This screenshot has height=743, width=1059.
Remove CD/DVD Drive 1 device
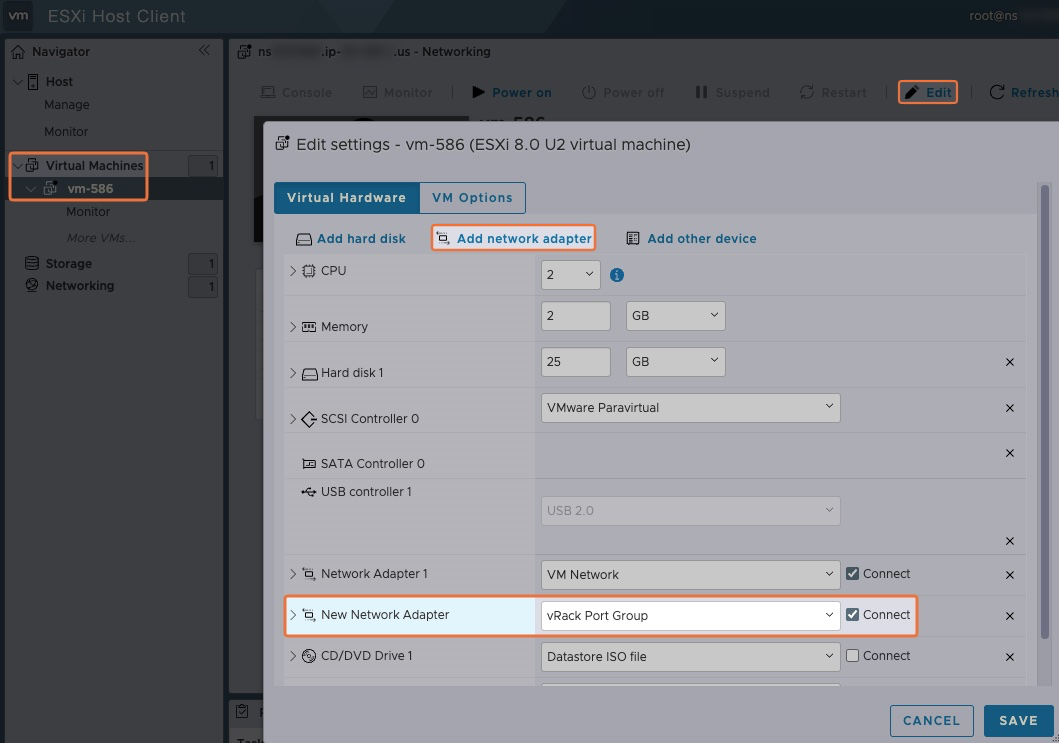point(1010,657)
